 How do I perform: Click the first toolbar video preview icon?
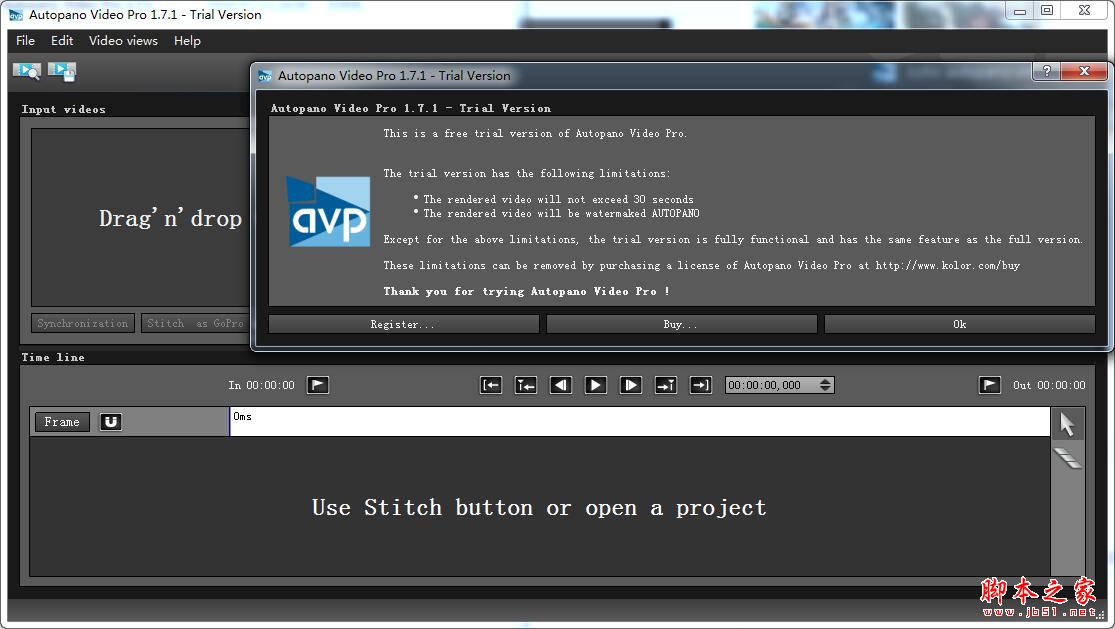pyautogui.click(x=26, y=70)
